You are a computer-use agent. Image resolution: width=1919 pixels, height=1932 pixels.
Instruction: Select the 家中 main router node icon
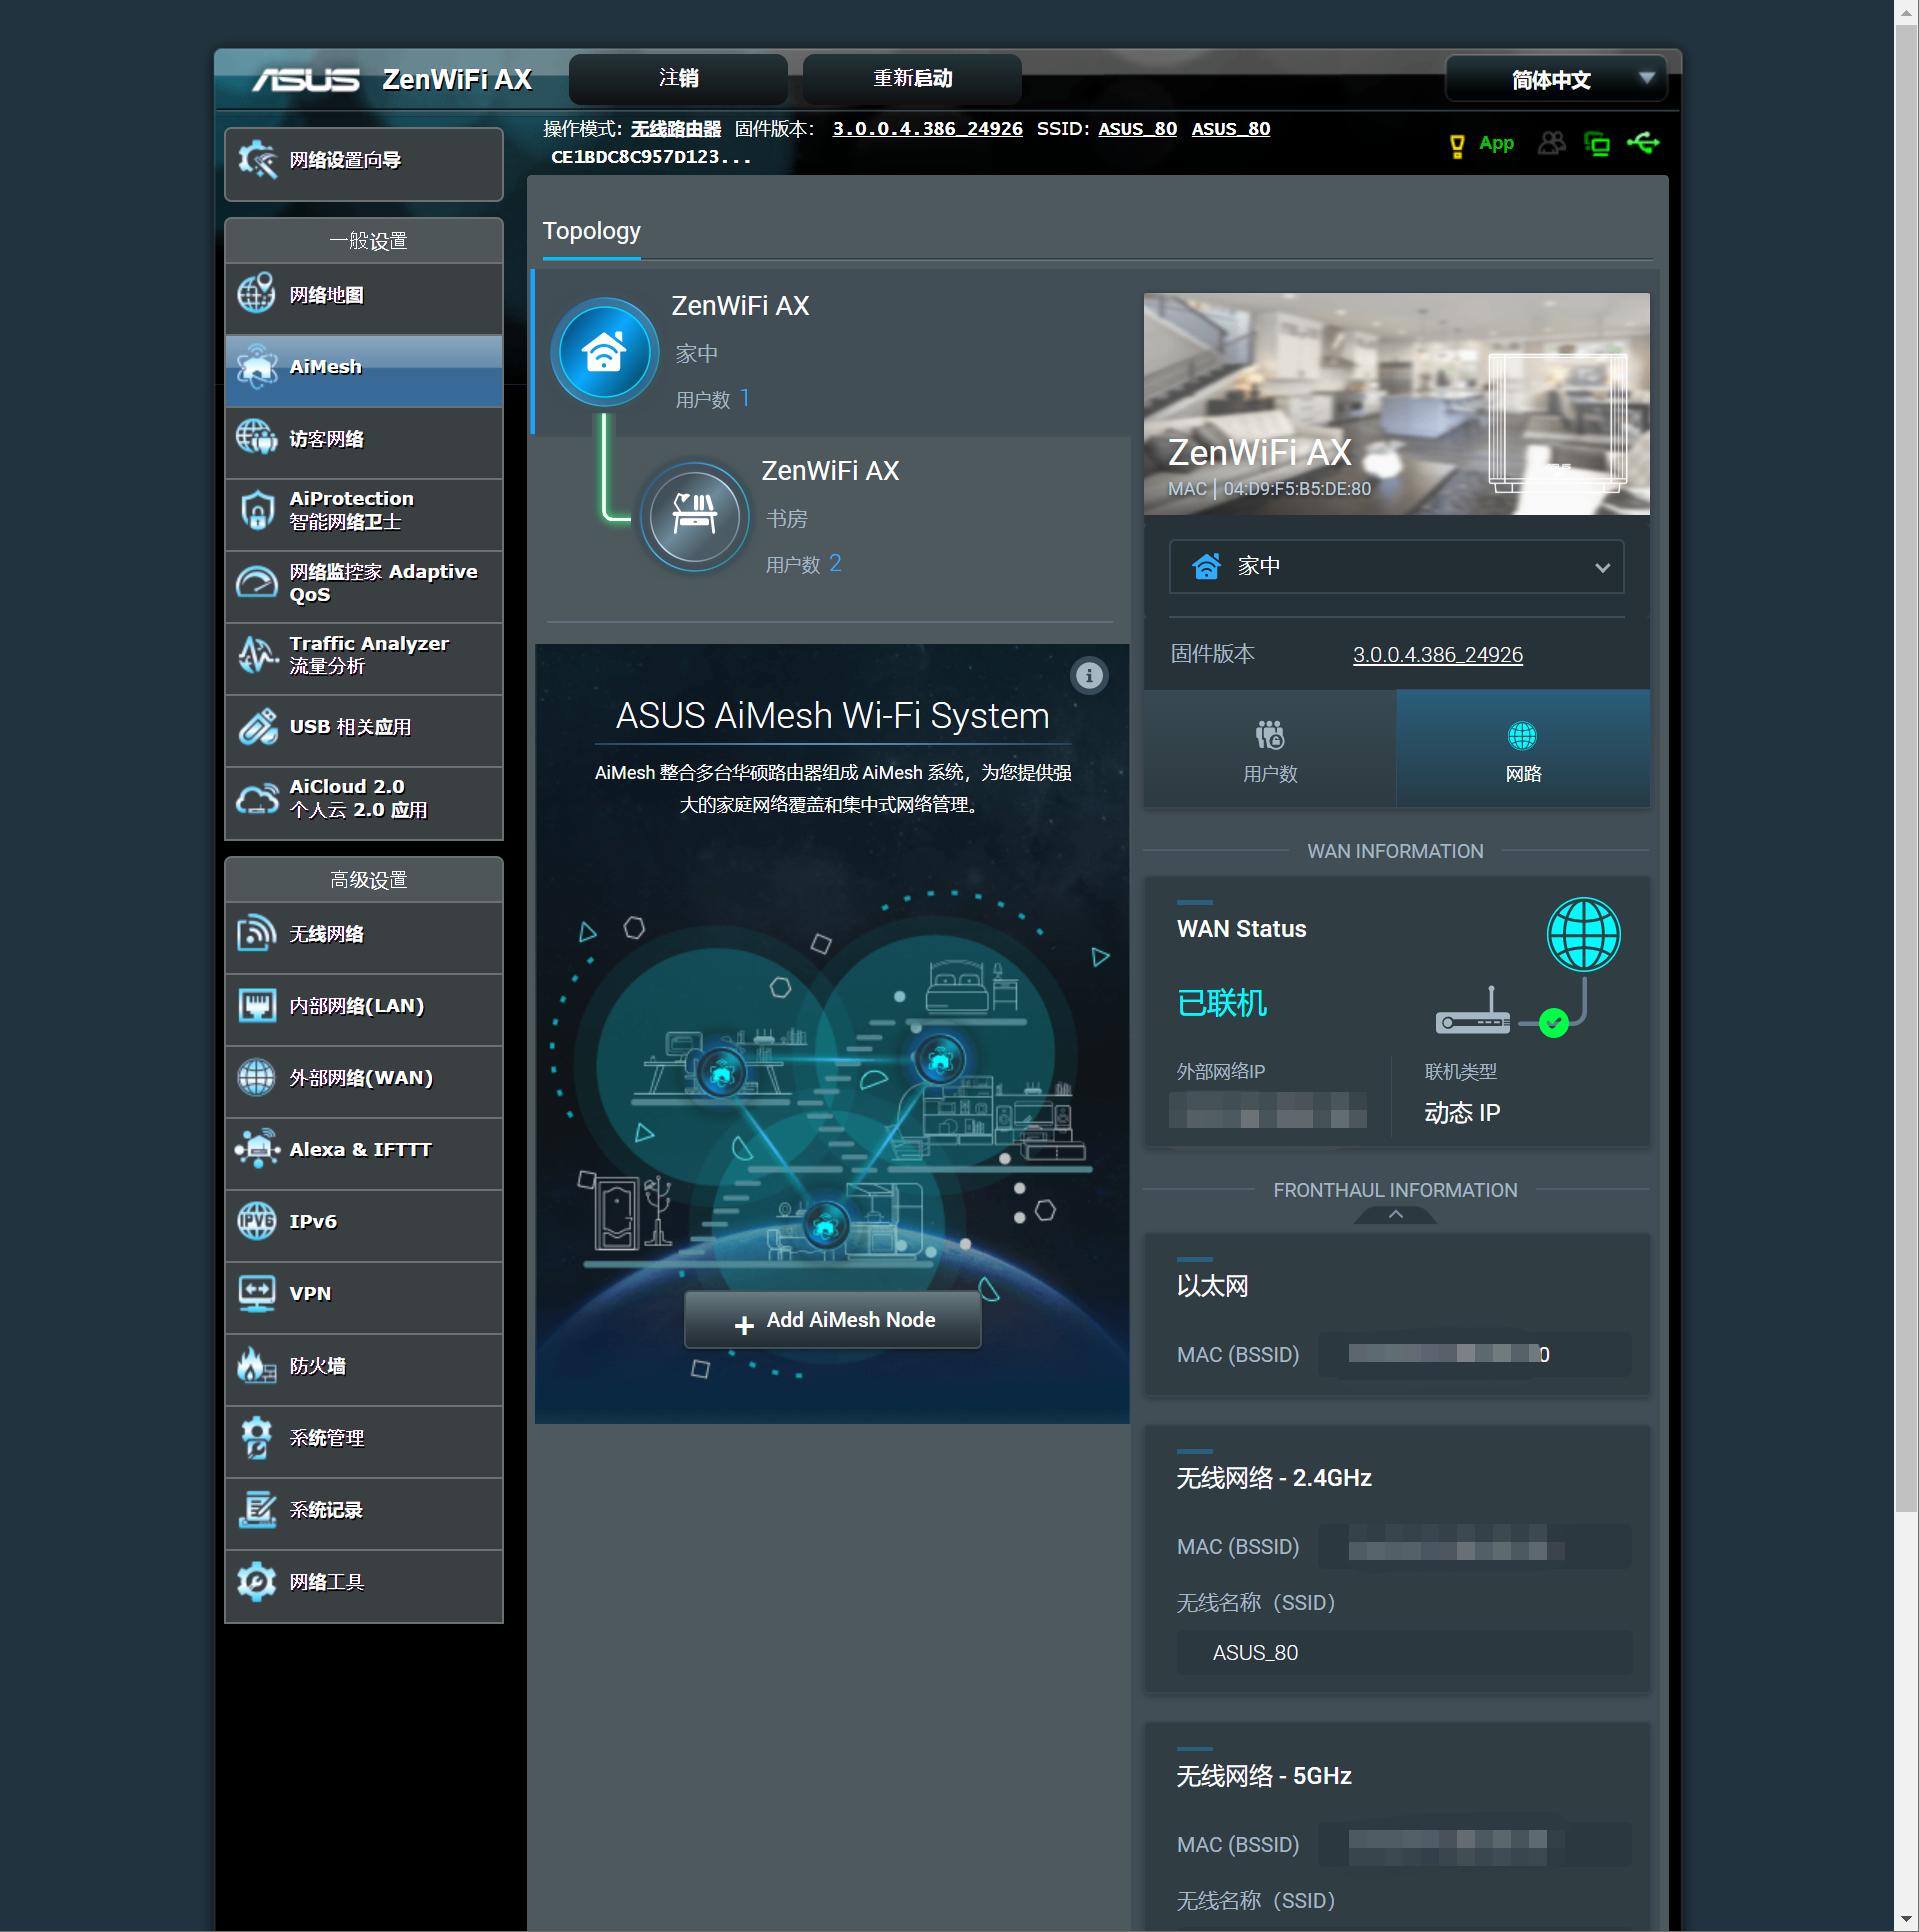click(x=604, y=353)
